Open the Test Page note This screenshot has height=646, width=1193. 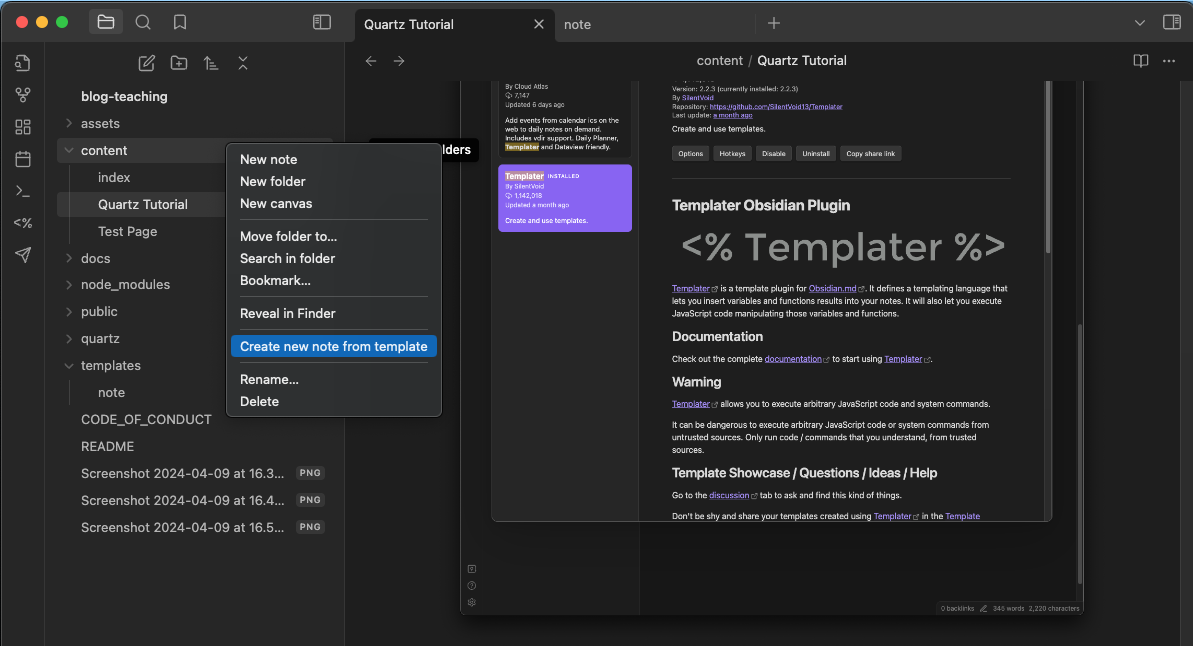click(128, 231)
